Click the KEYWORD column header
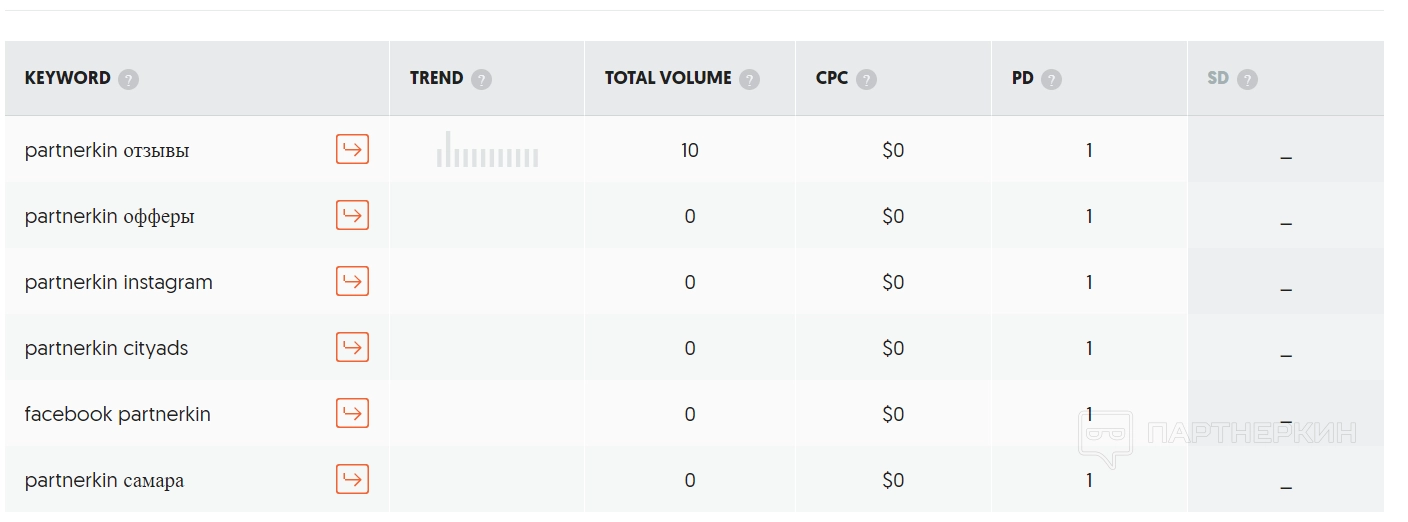This screenshot has width=1408, height=522. click(x=68, y=78)
